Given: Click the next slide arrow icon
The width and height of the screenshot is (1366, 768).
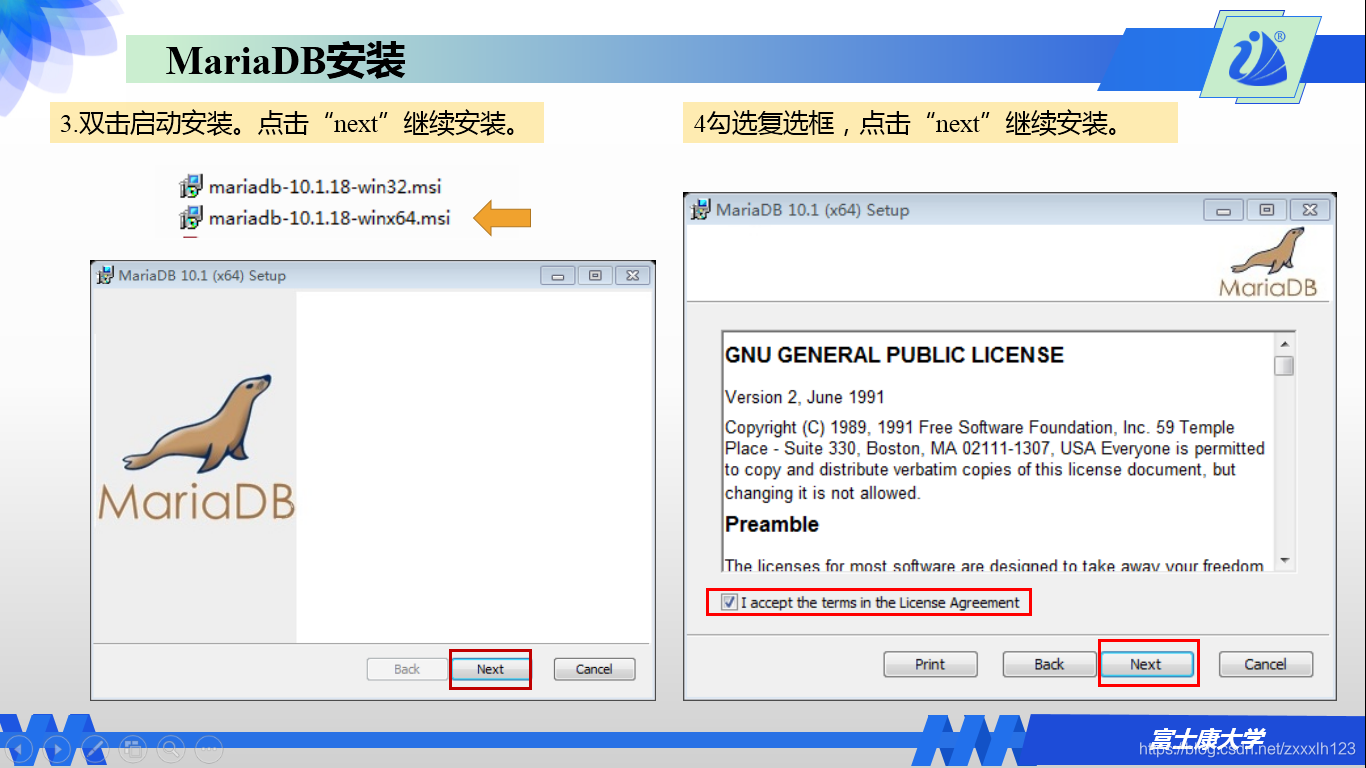Looking at the screenshot, I should click(59, 747).
